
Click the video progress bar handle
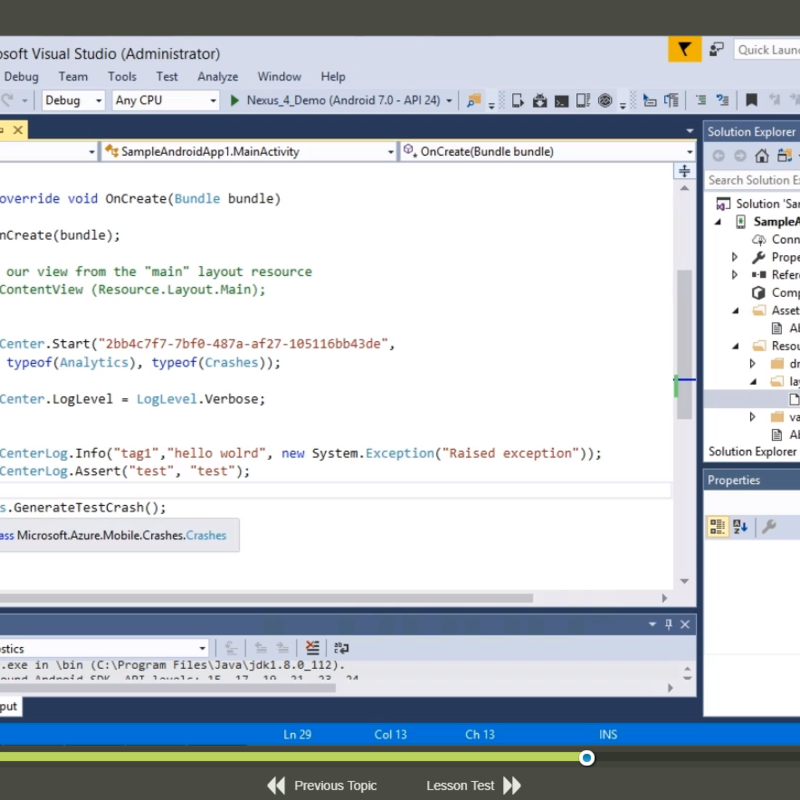point(587,758)
